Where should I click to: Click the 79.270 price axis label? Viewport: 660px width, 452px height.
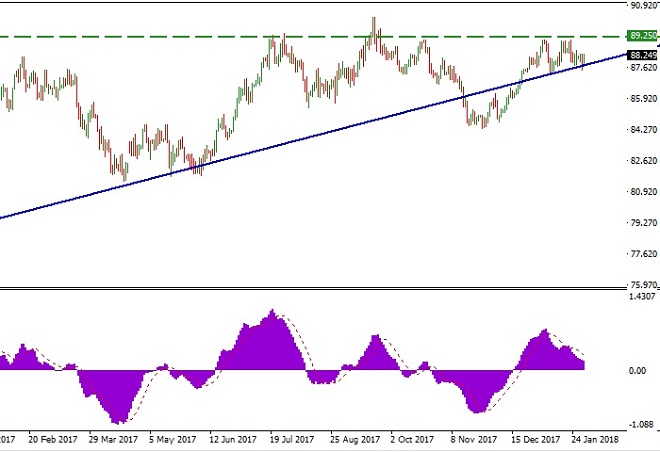tap(643, 223)
